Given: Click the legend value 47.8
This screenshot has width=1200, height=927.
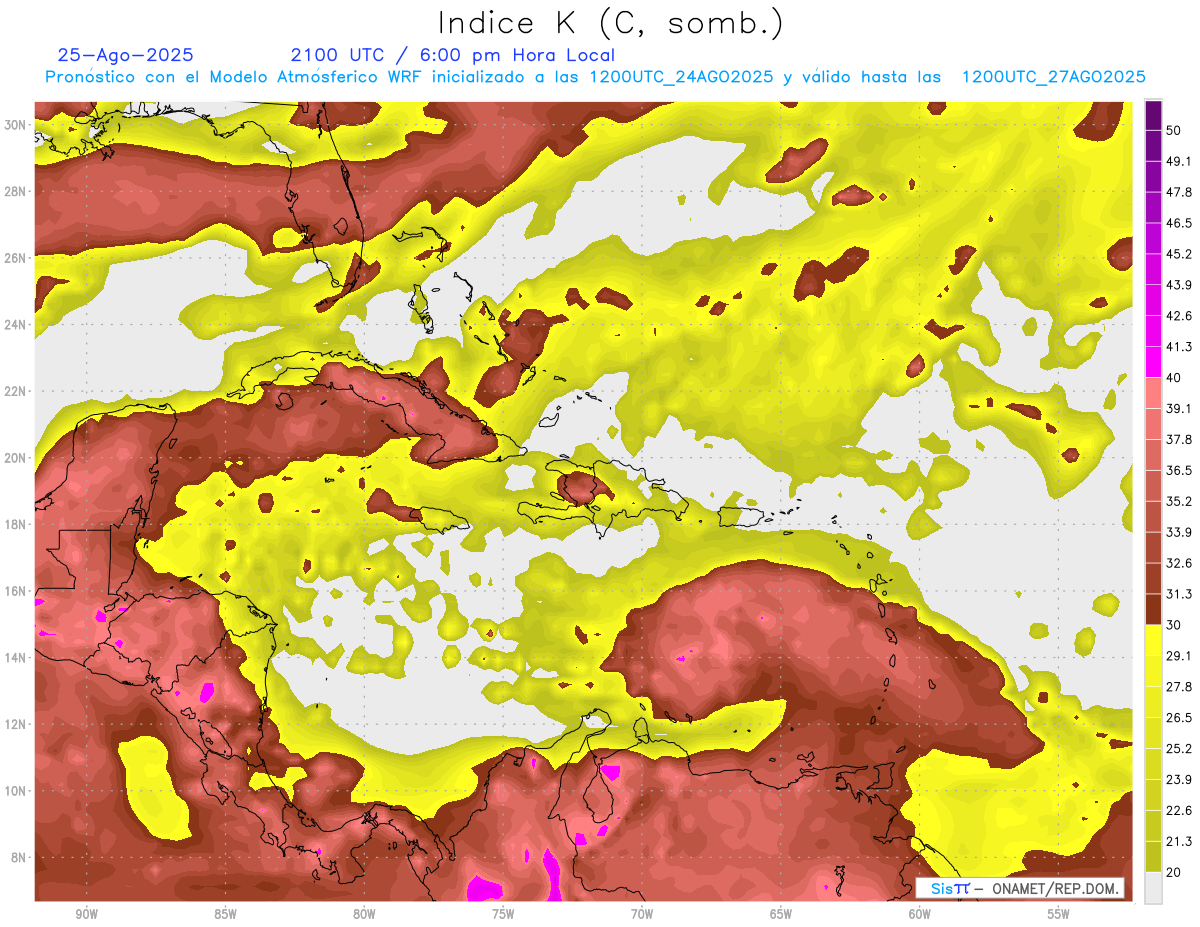Looking at the screenshot, I should [1179, 192].
